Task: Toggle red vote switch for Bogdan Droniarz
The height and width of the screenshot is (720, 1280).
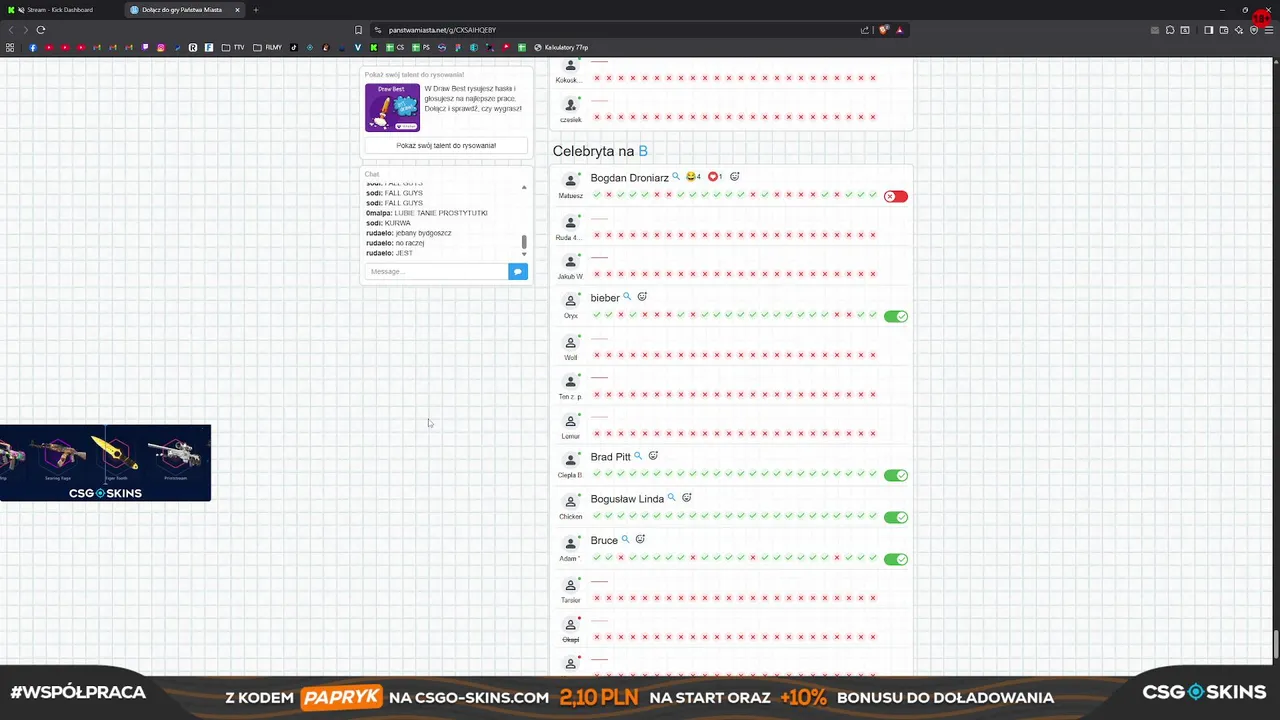Action: 896,196
